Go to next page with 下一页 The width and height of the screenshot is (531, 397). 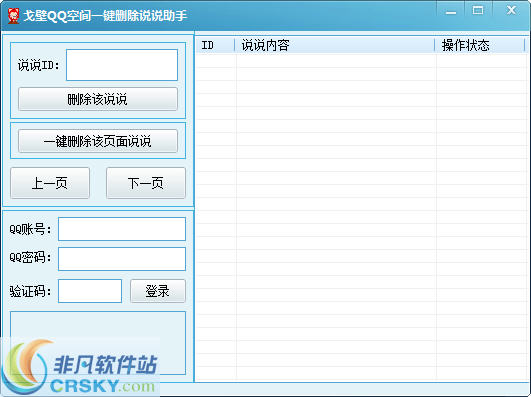pos(146,183)
